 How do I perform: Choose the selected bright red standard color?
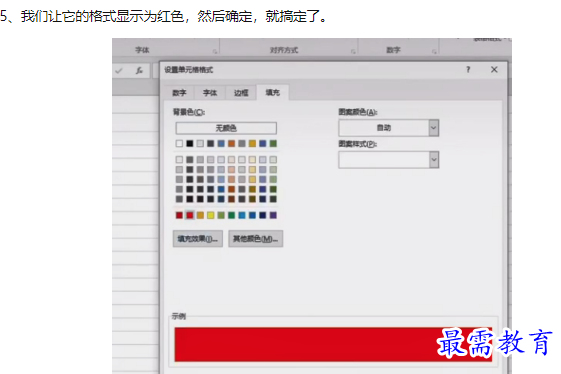point(190,215)
